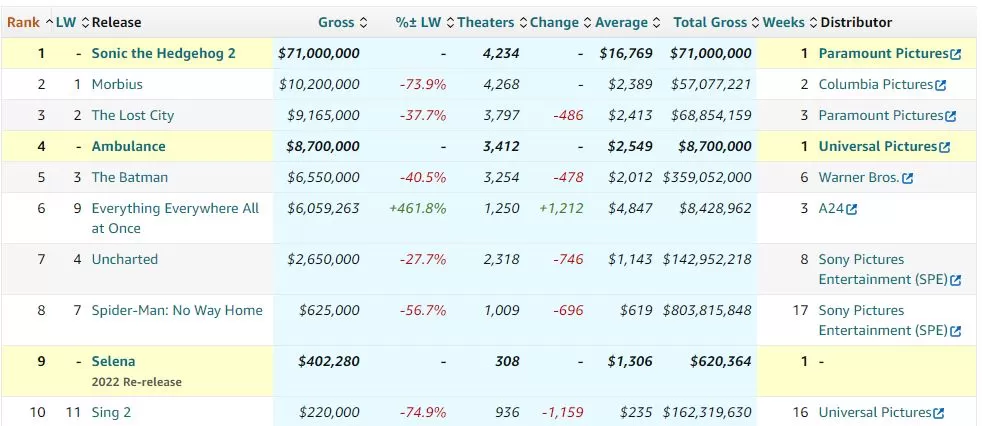Click the Selena 2022 Re-release title
982x426 pixels.
(113, 361)
